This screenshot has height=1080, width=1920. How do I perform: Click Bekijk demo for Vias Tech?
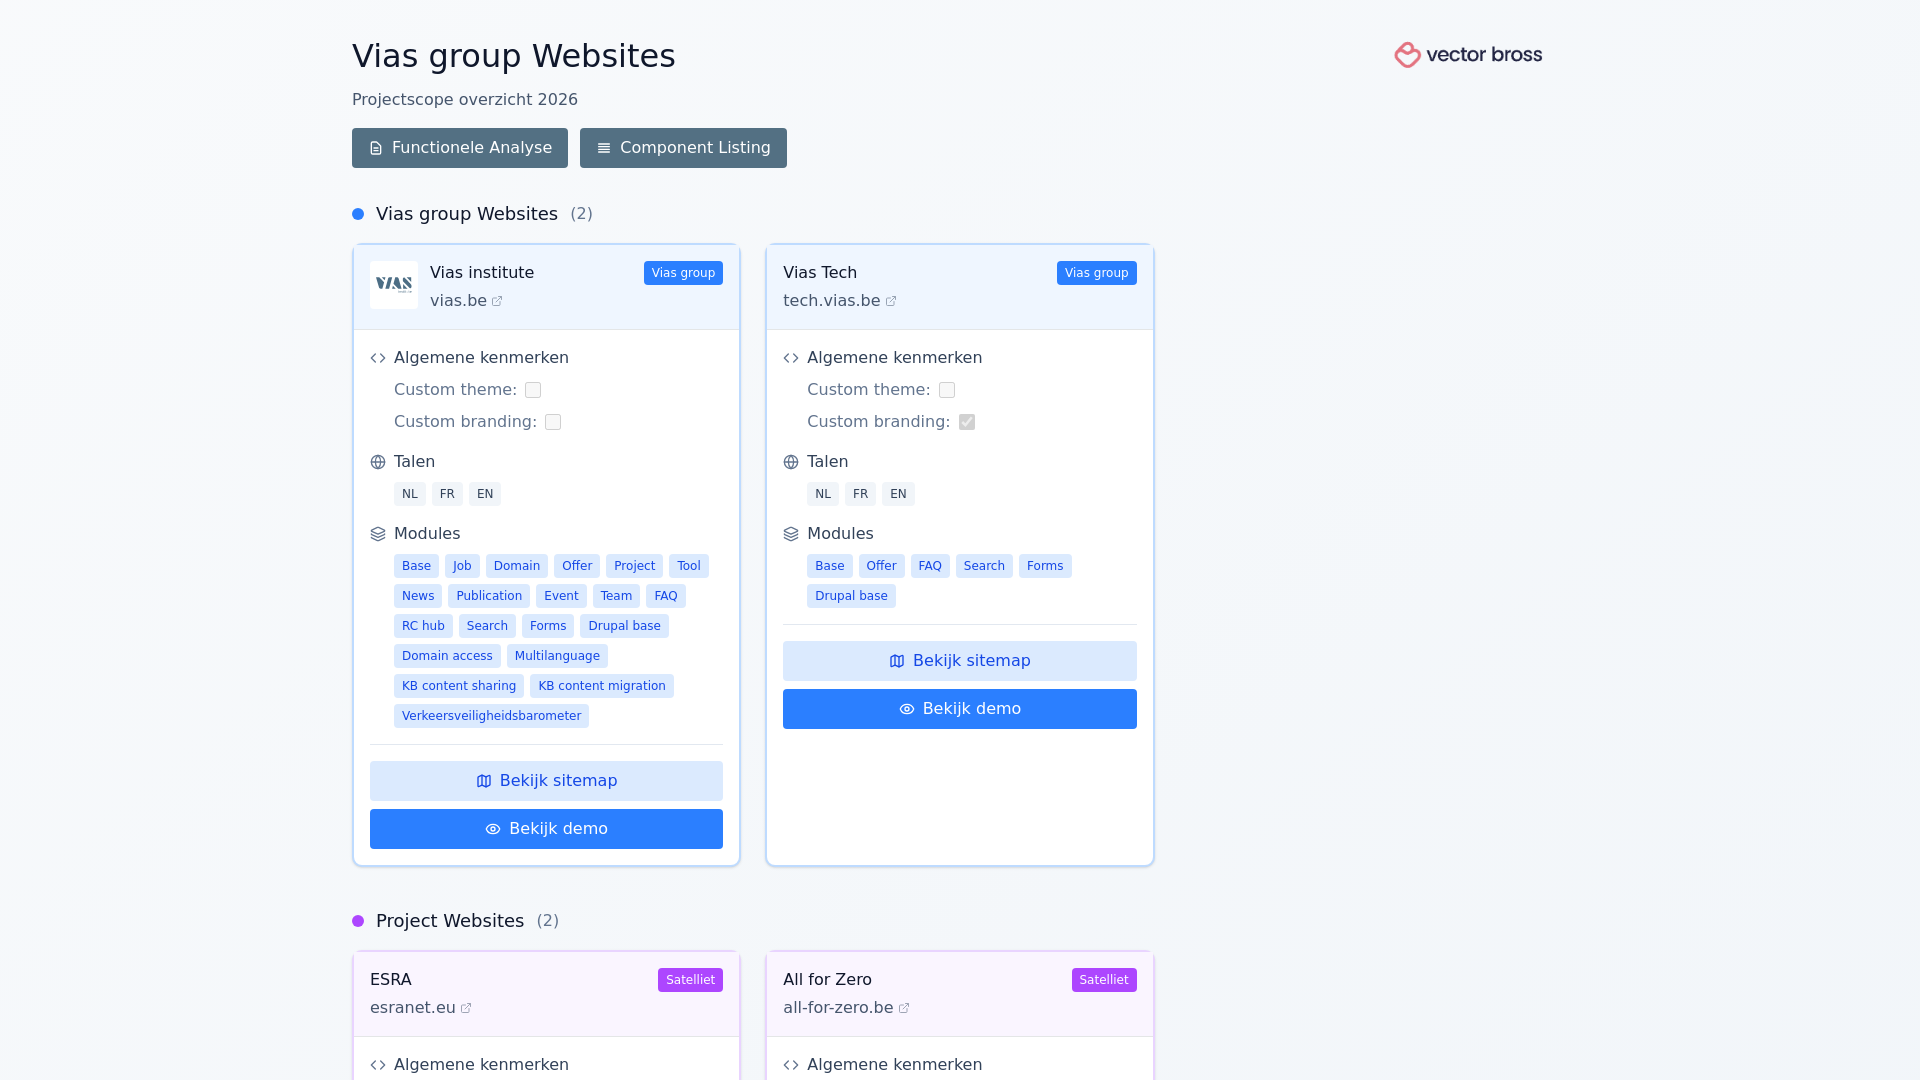[960, 709]
